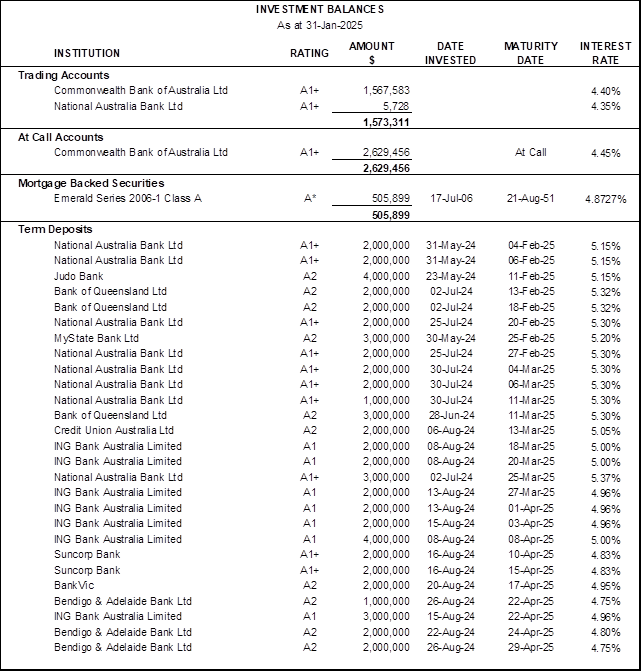Click the maturity date 21-Aug-51
Screen dimensions: 642x672
click(x=531, y=198)
